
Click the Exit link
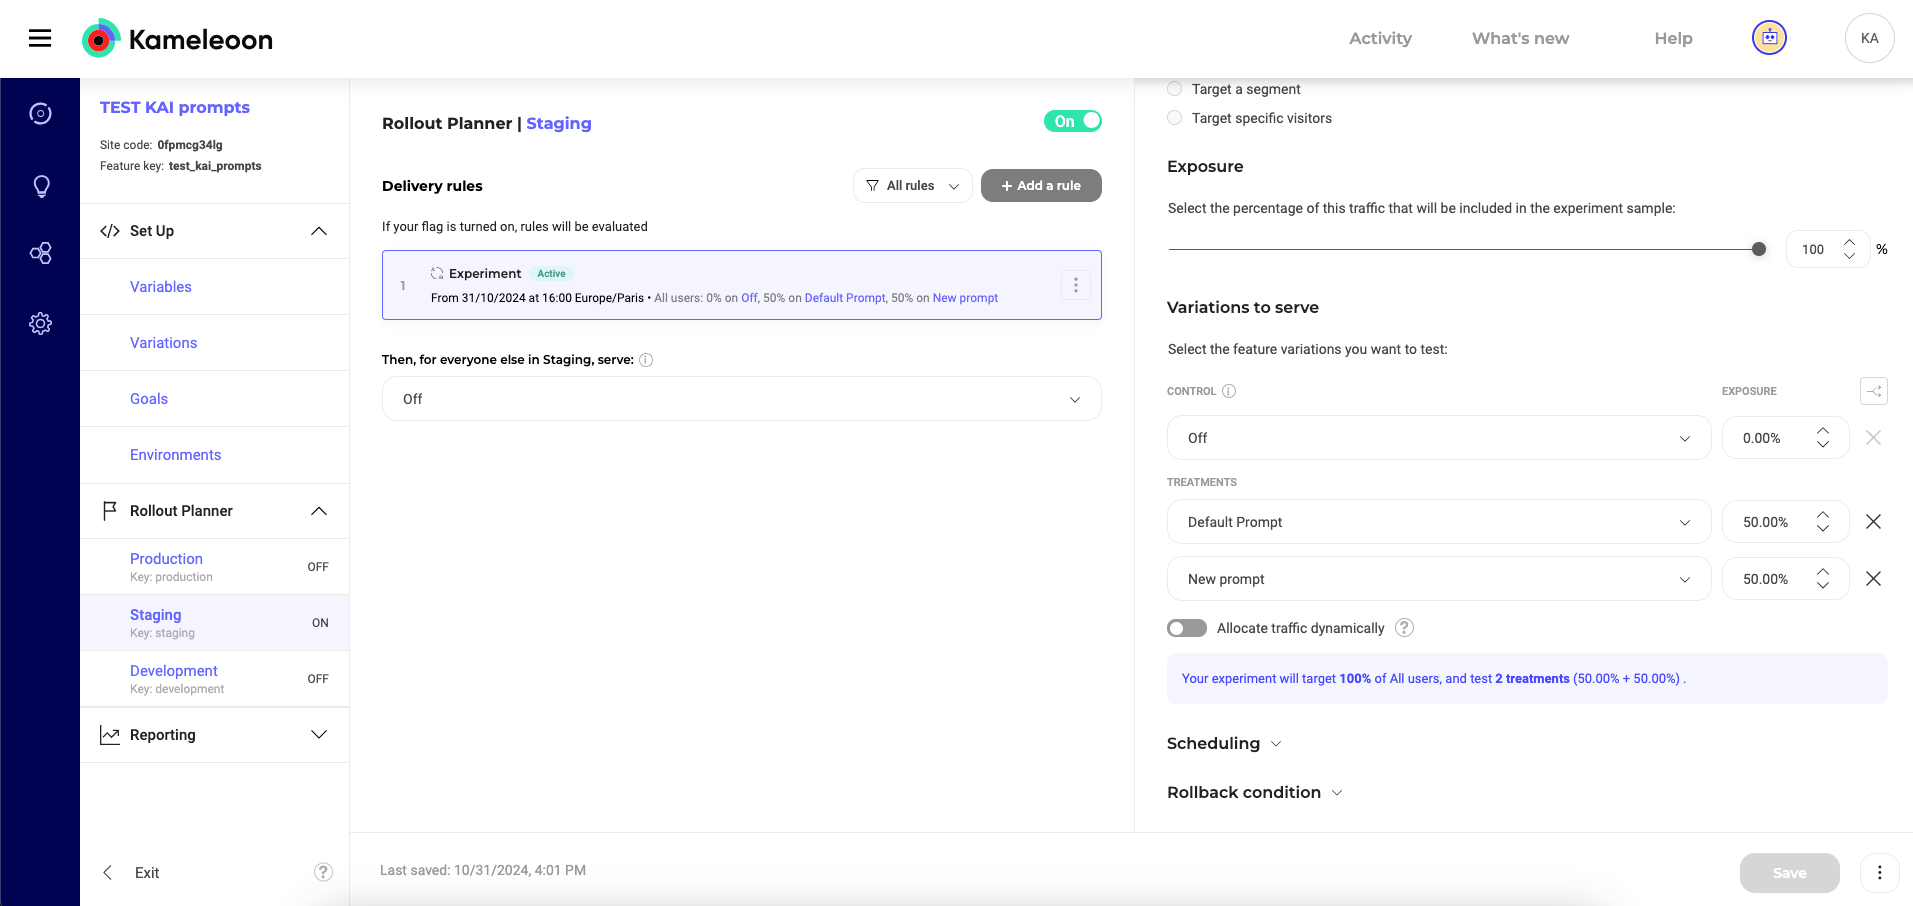click(x=147, y=873)
